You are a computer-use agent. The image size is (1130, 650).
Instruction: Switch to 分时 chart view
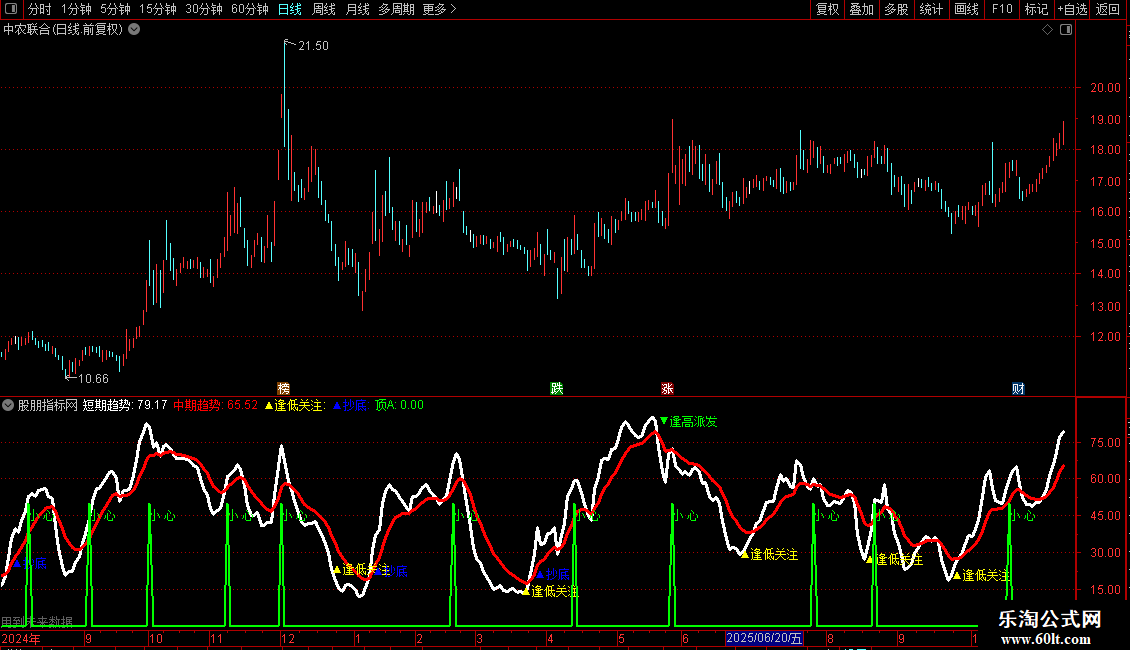click(40, 9)
